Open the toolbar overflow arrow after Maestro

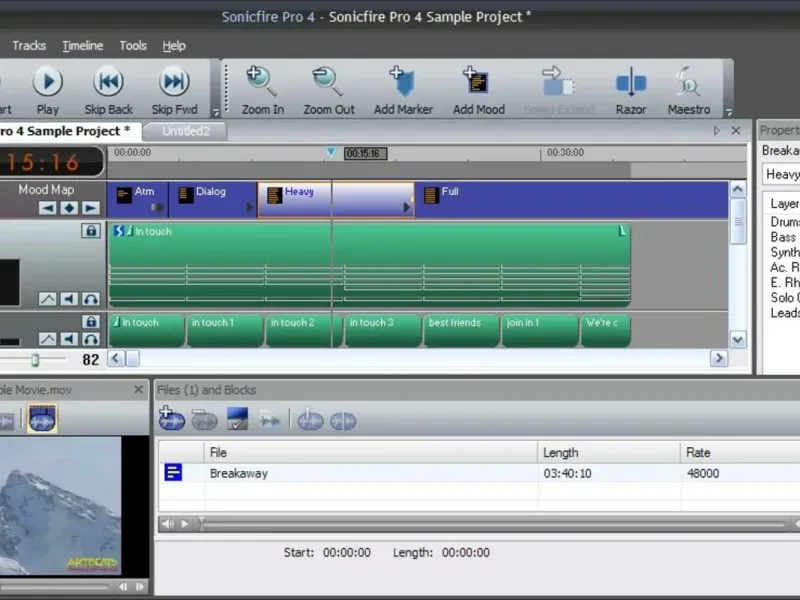click(729, 112)
